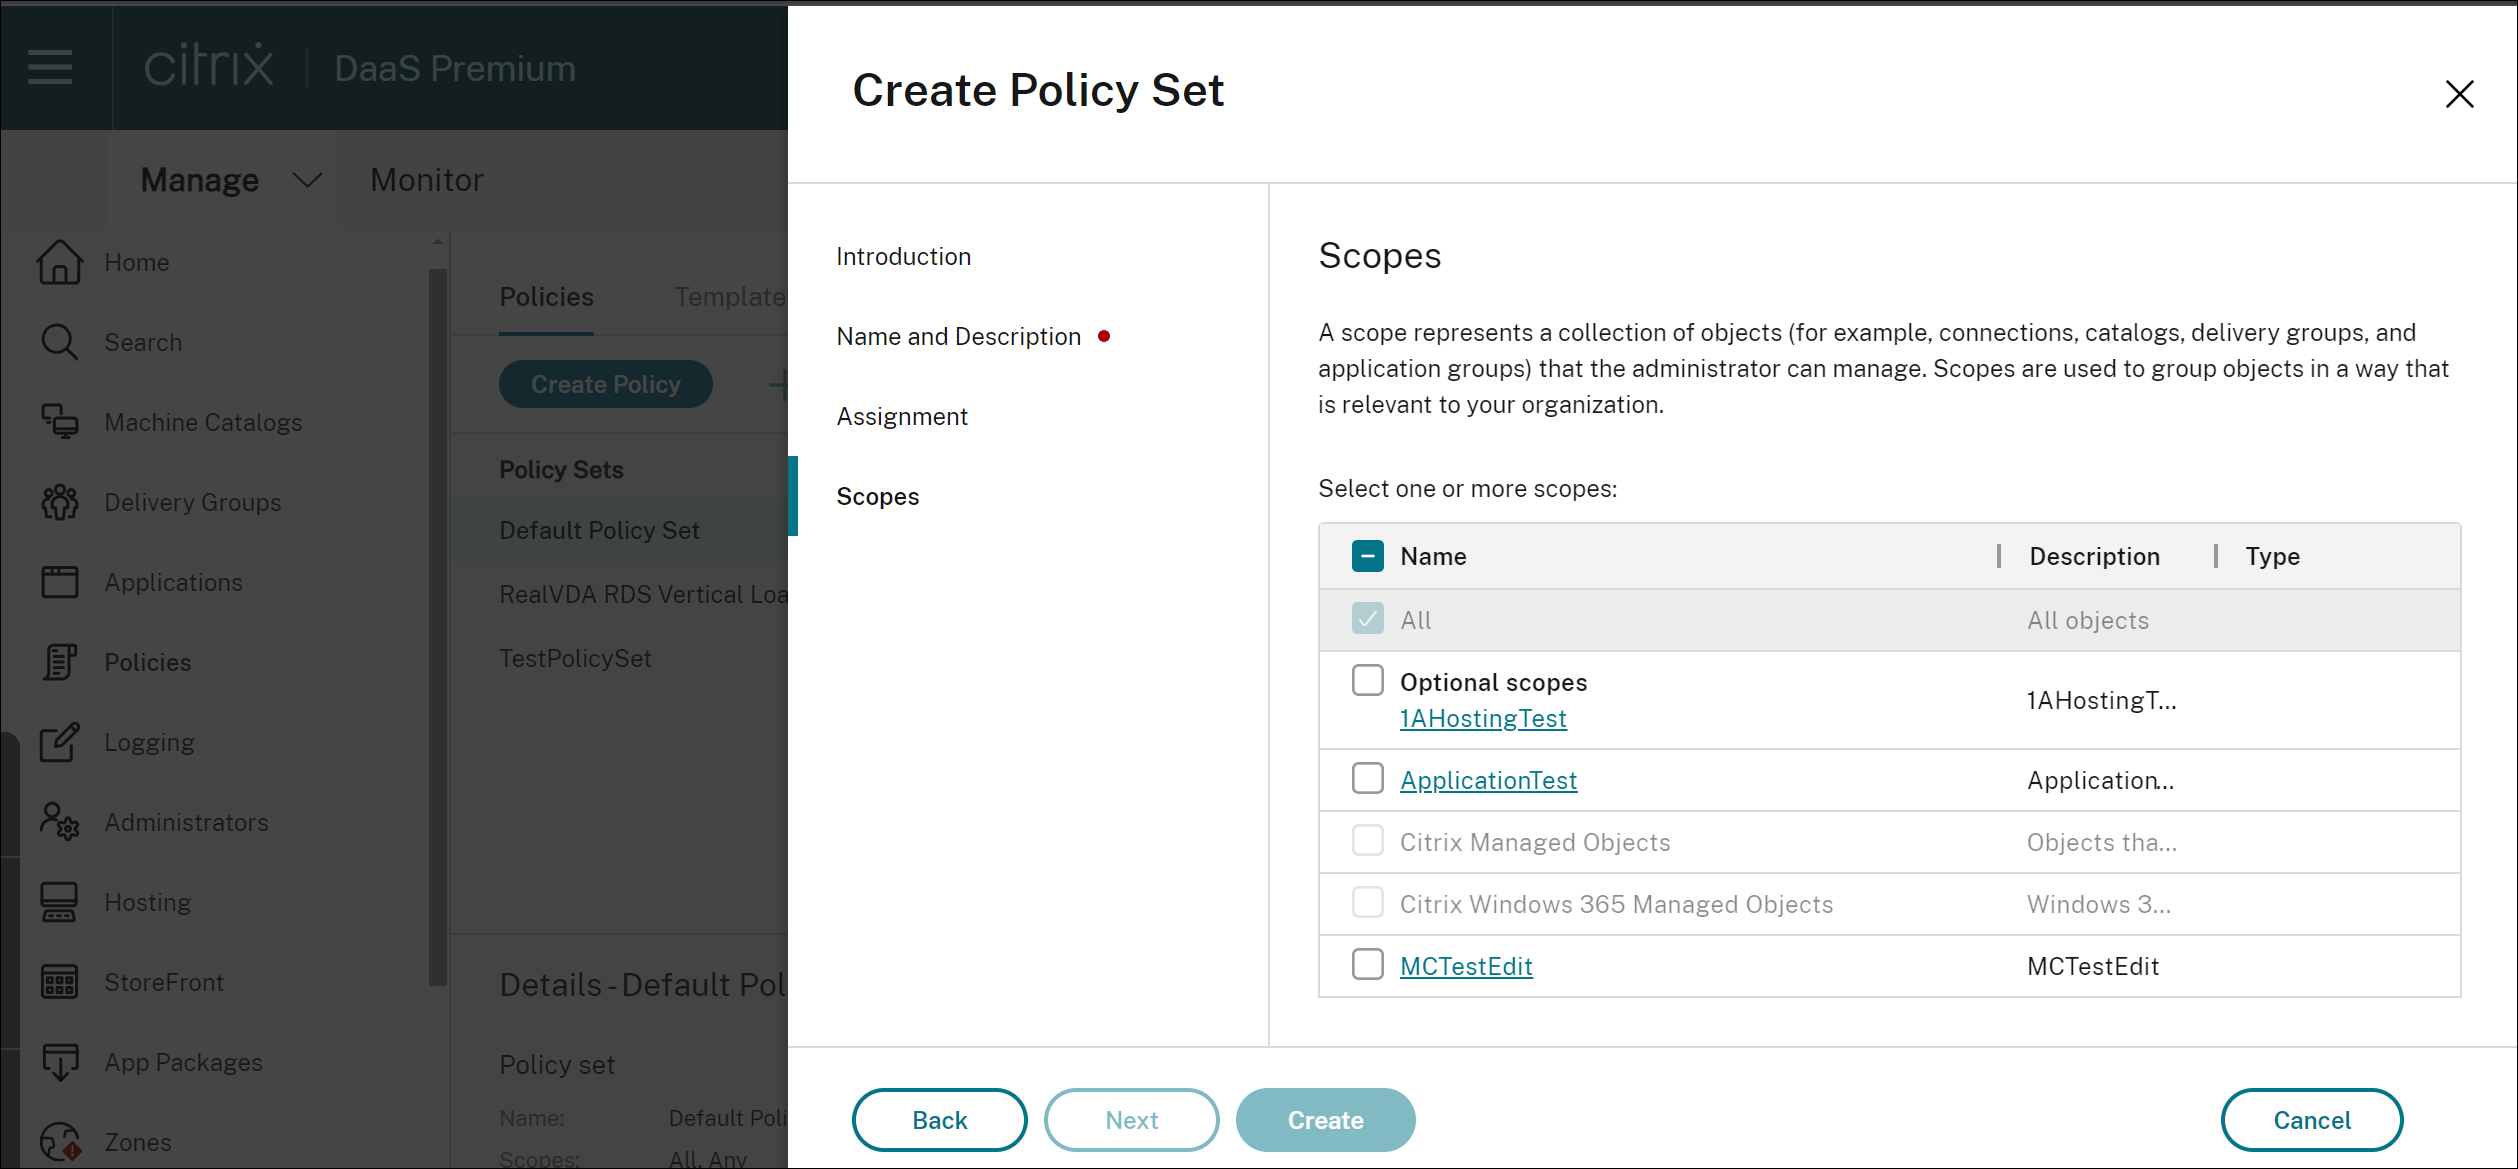The height and width of the screenshot is (1169, 2518).
Task: Click the Back button
Action: click(939, 1121)
